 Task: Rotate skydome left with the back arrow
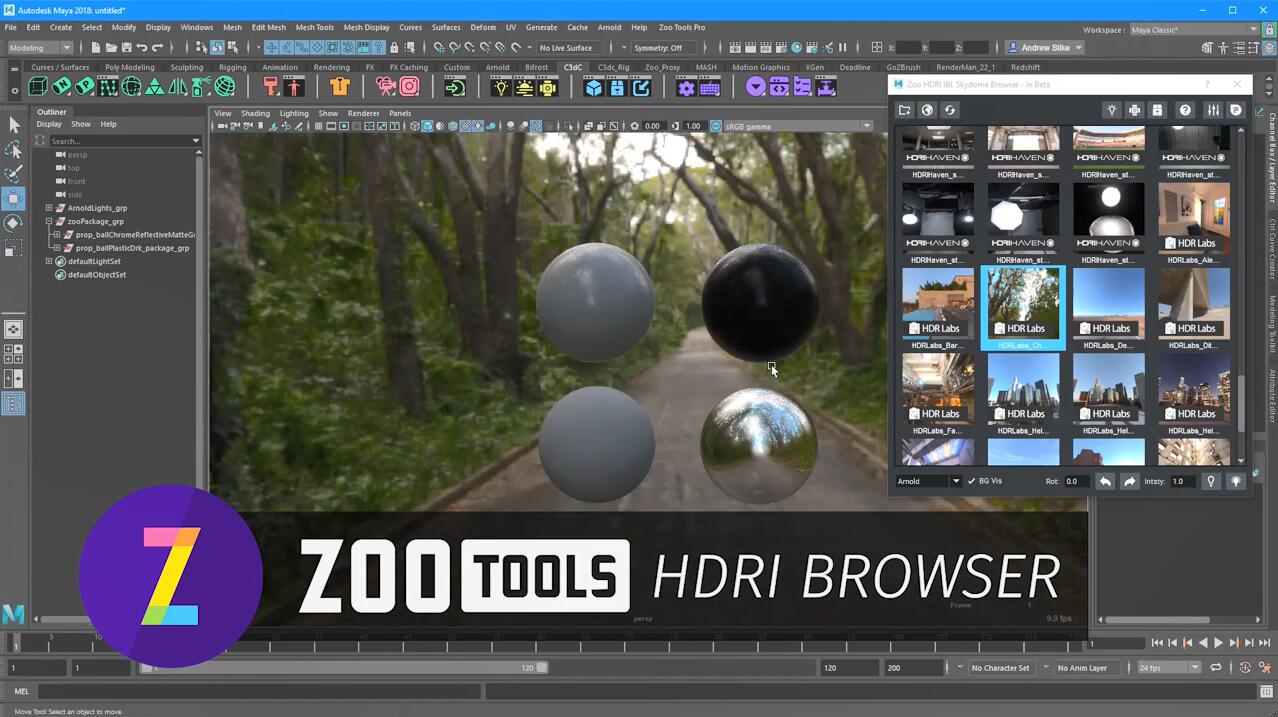click(x=1105, y=481)
